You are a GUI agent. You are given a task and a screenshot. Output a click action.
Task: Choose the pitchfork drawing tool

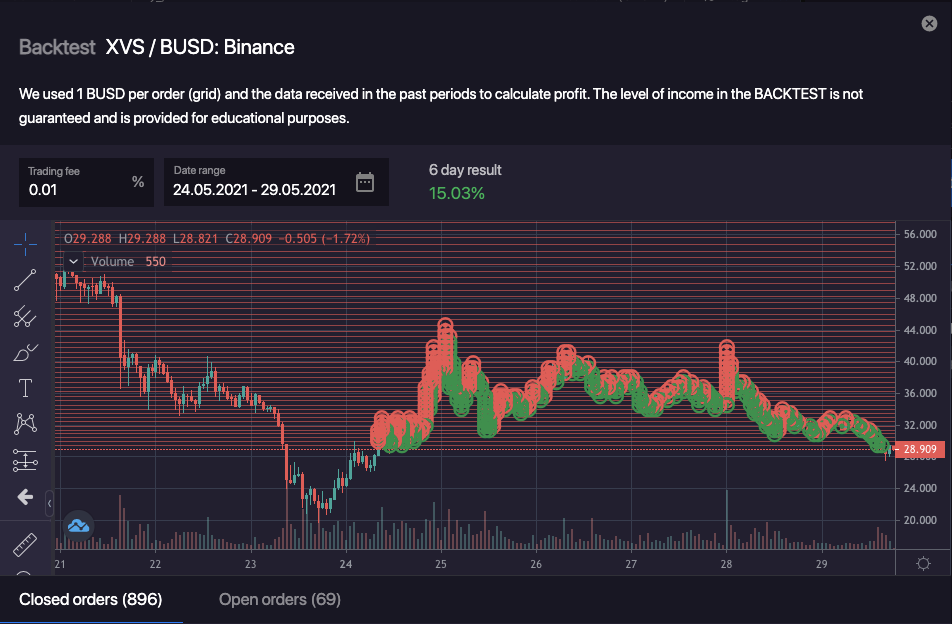[25, 317]
